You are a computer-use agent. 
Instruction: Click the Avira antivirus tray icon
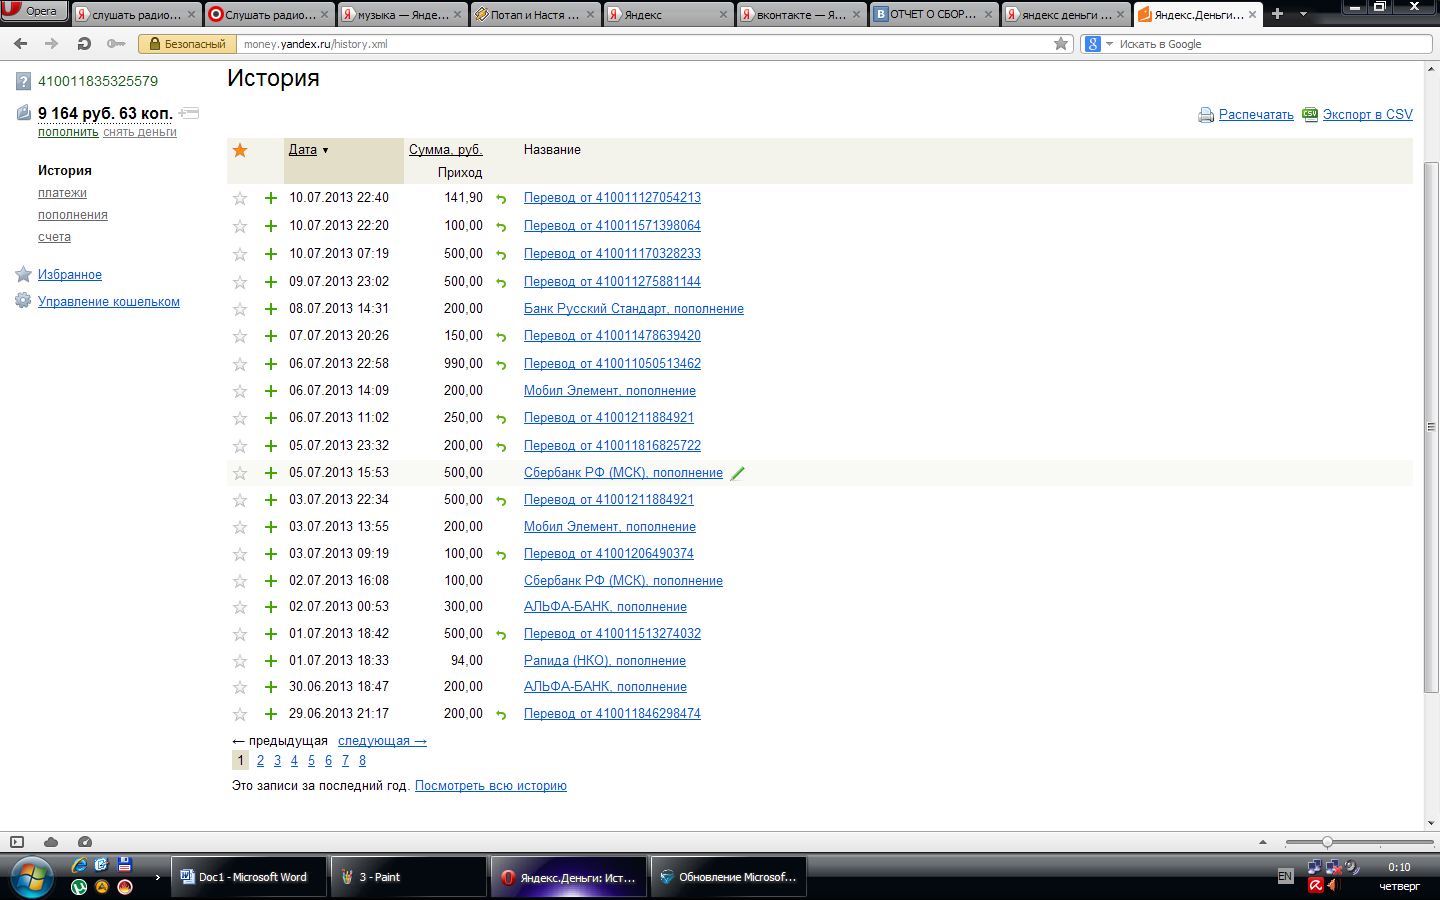[x=1316, y=885]
